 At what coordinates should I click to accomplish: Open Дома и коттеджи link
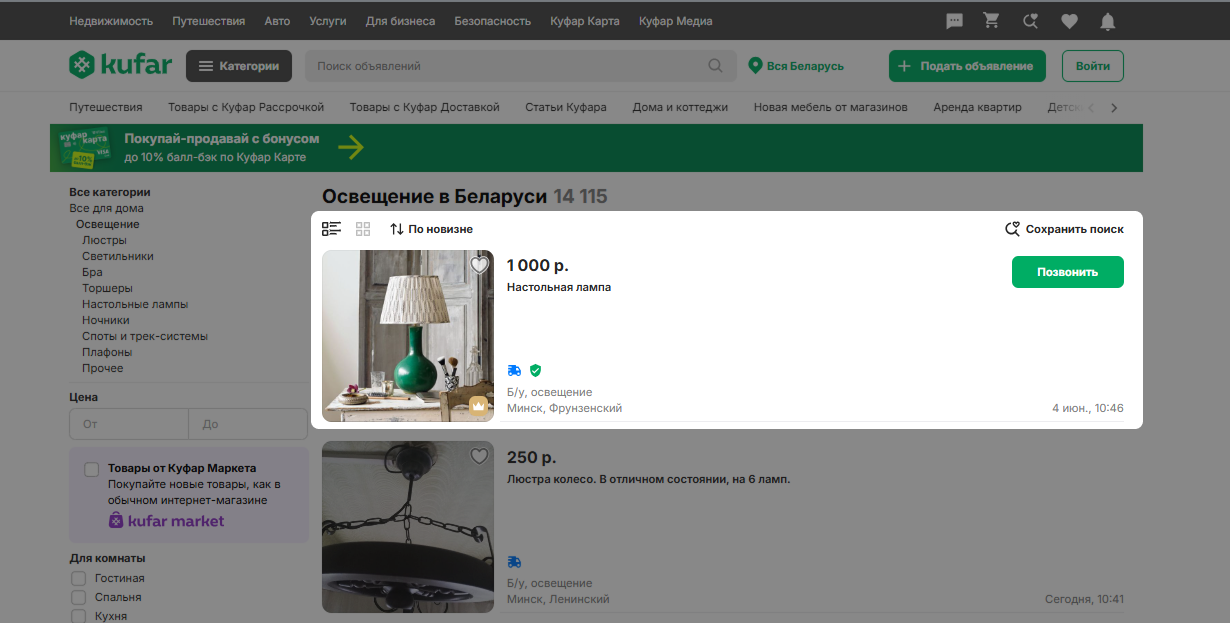pyautogui.click(x=680, y=107)
